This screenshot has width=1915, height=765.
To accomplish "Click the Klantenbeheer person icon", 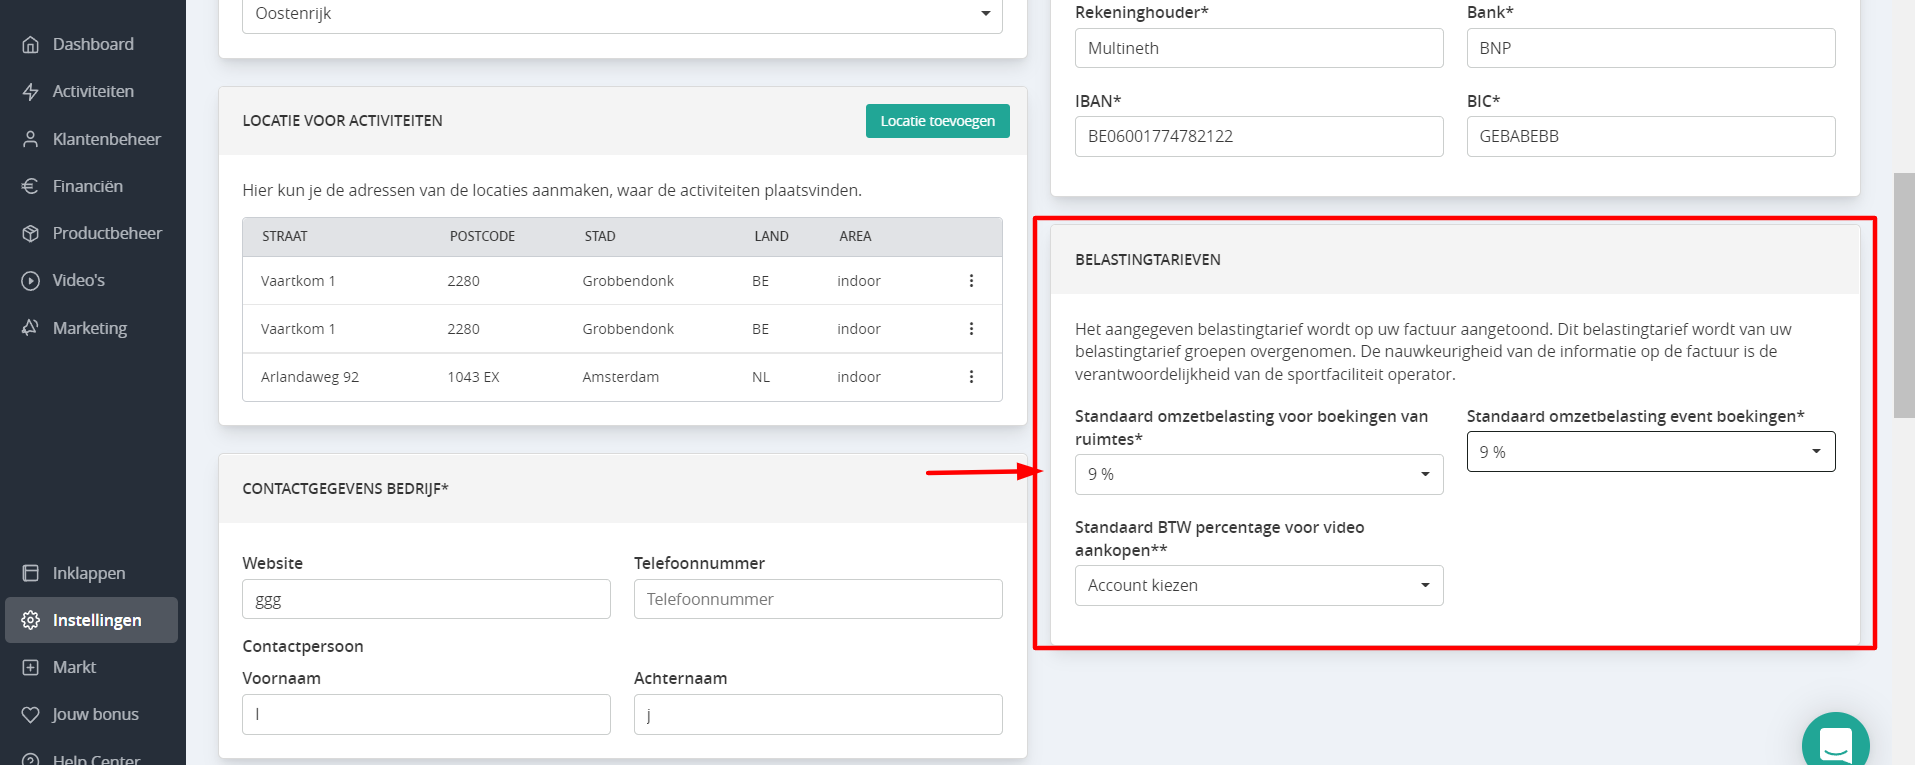I will pos(31,139).
